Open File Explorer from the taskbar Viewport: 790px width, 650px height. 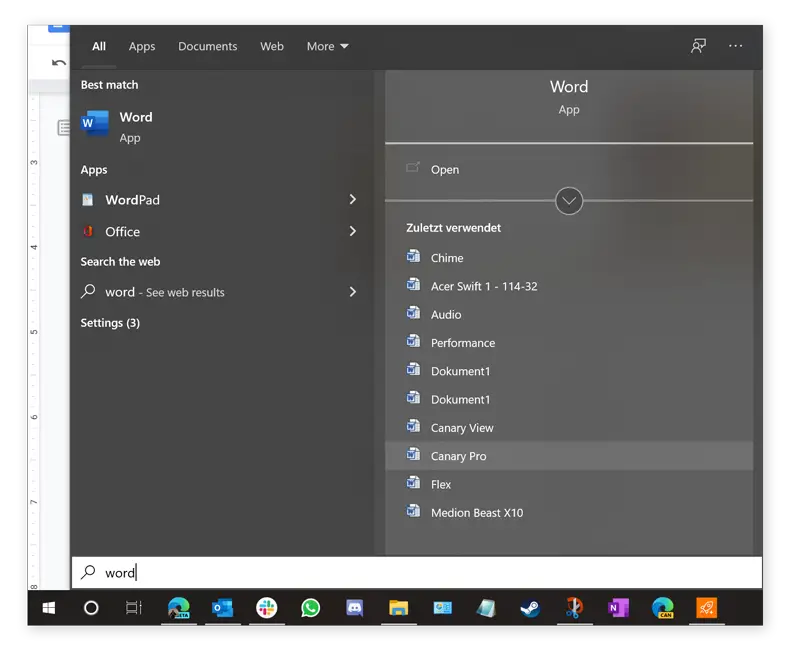[x=399, y=608]
